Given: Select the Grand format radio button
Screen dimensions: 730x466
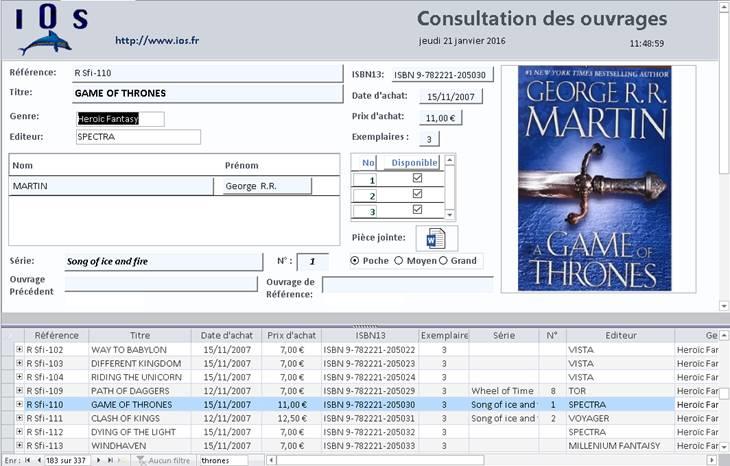Looking at the screenshot, I should pyautogui.click(x=443, y=261).
